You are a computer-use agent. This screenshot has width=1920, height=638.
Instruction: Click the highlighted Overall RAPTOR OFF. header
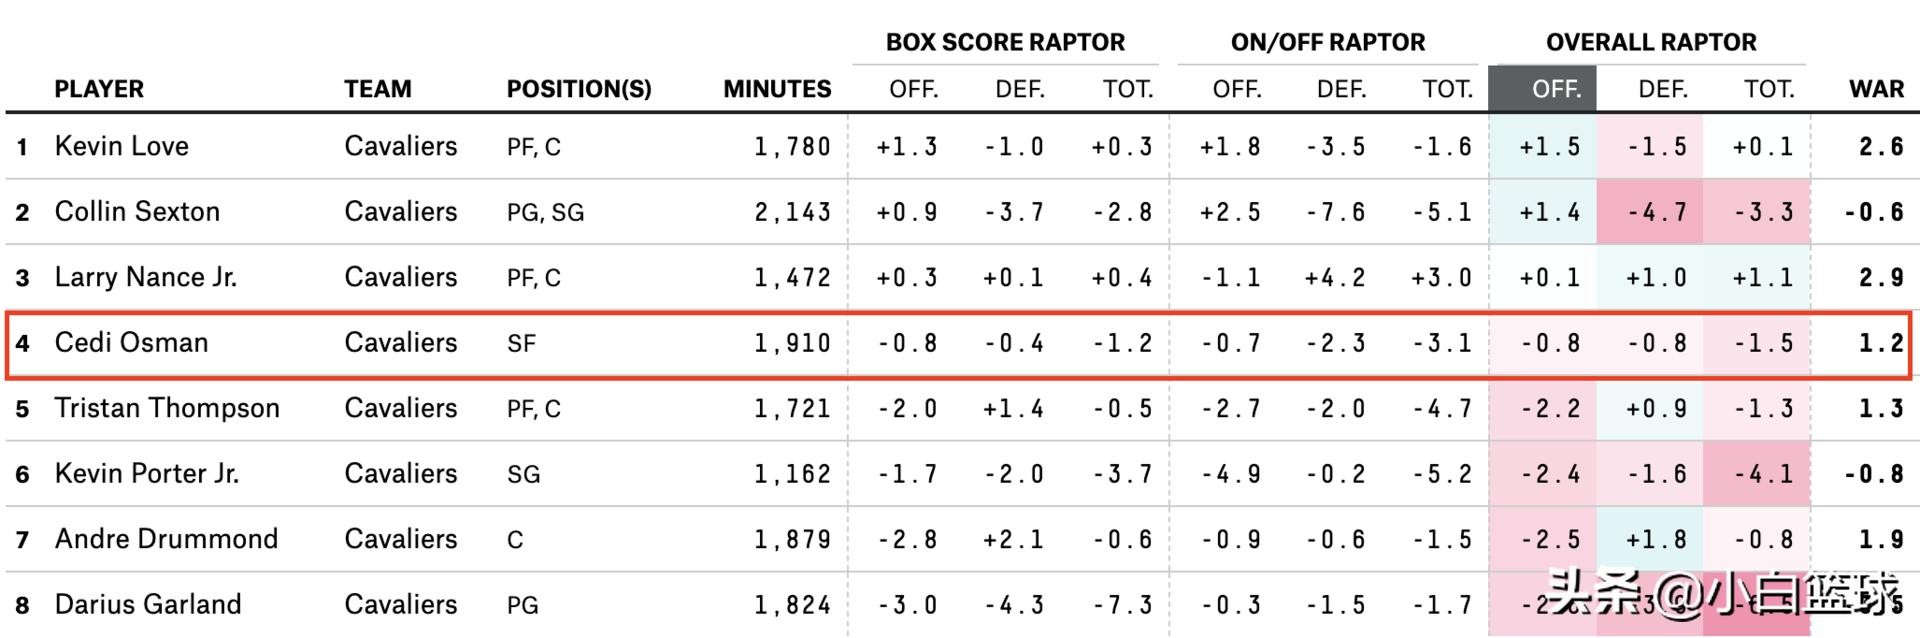(x=1555, y=89)
